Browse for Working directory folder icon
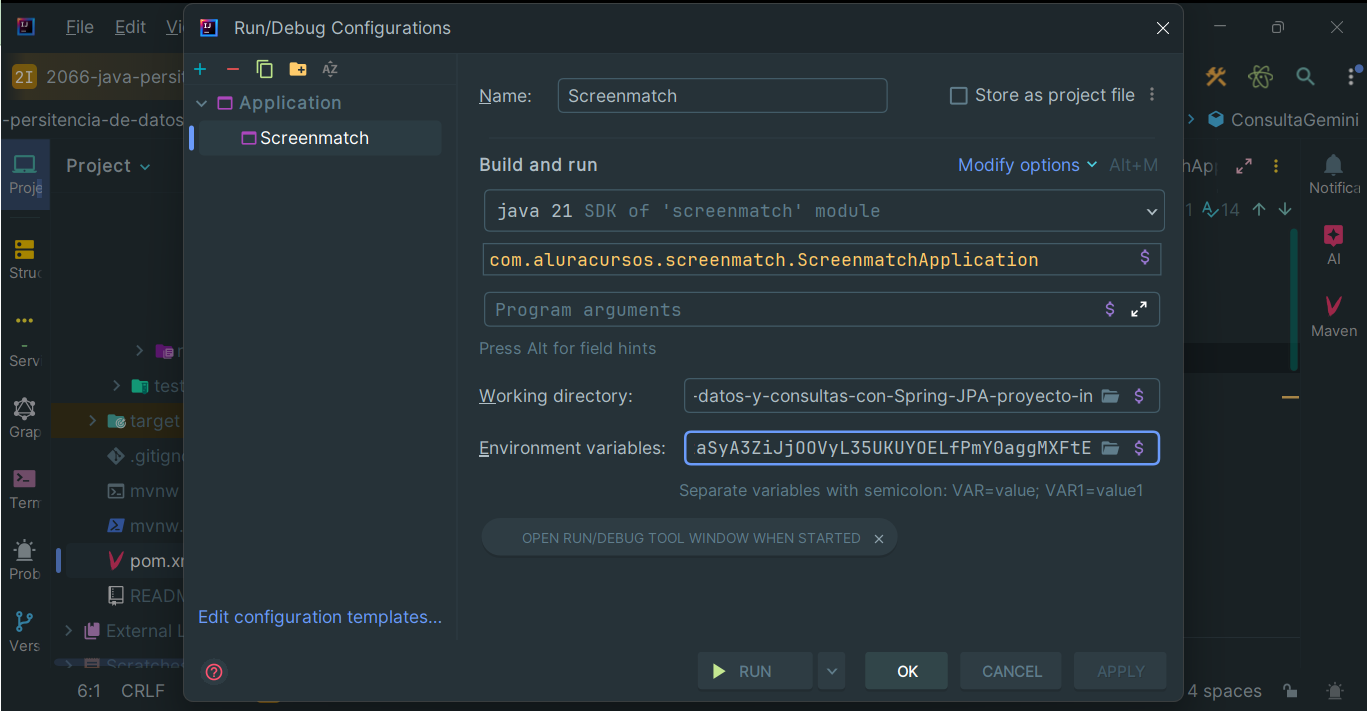The height and width of the screenshot is (711, 1367). pyautogui.click(x=1110, y=396)
